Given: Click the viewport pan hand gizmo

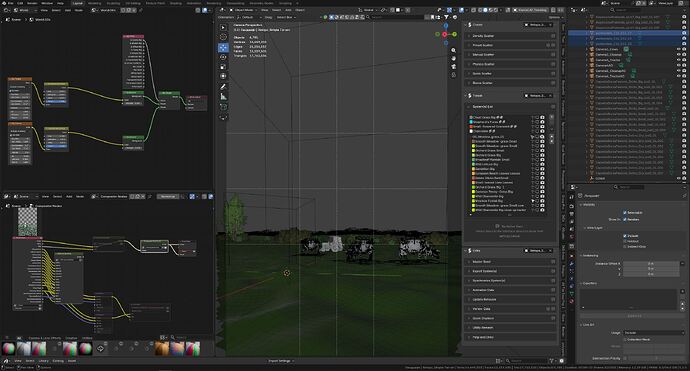Looking at the screenshot, I should coord(454,58).
